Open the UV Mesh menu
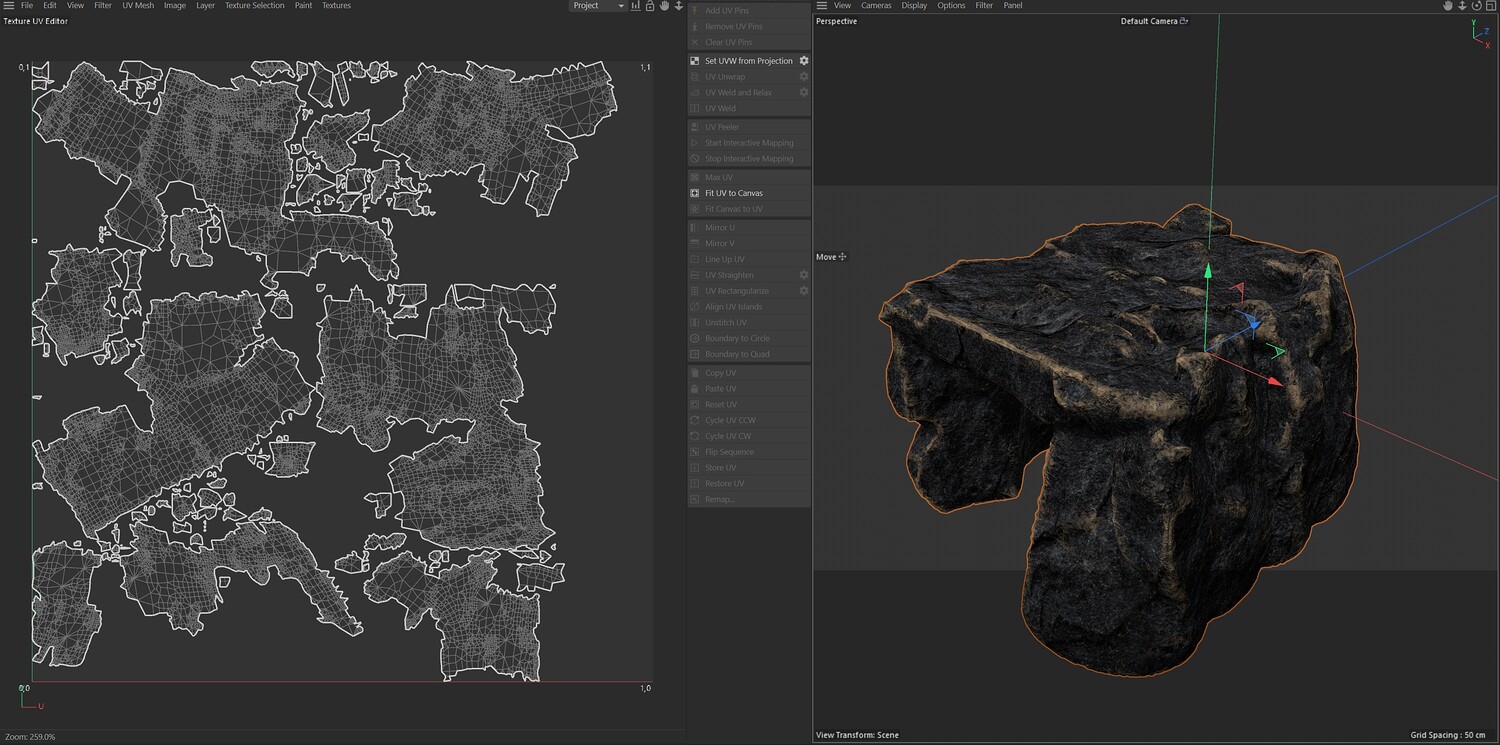This screenshot has width=1500, height=745. tap(138, 6)
